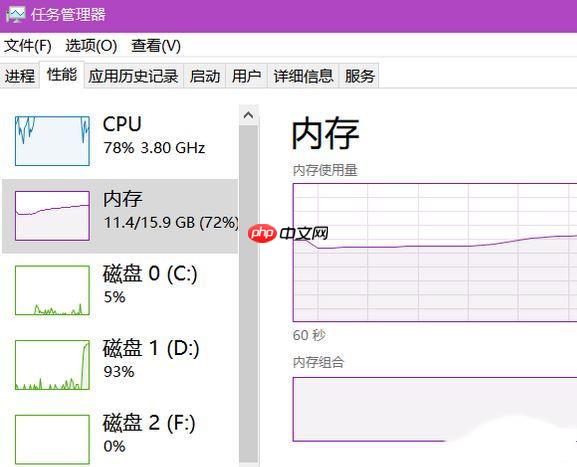Click the 内存使用量 usage graph
Viewport: 577px width, 467px height.
pyautogui.click(x=435, y=252)
